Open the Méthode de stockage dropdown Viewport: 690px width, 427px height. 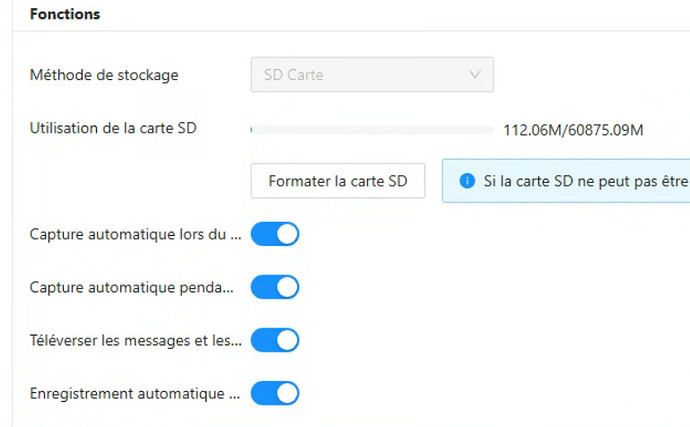pos(371,74)
